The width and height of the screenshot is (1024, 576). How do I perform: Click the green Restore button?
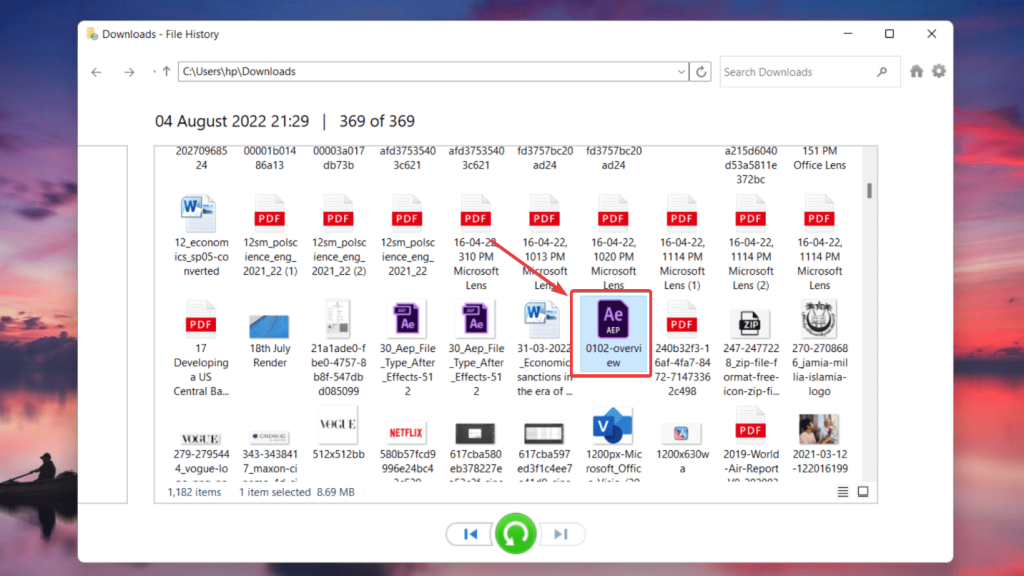pyautogui.click(x=516, y=533)
